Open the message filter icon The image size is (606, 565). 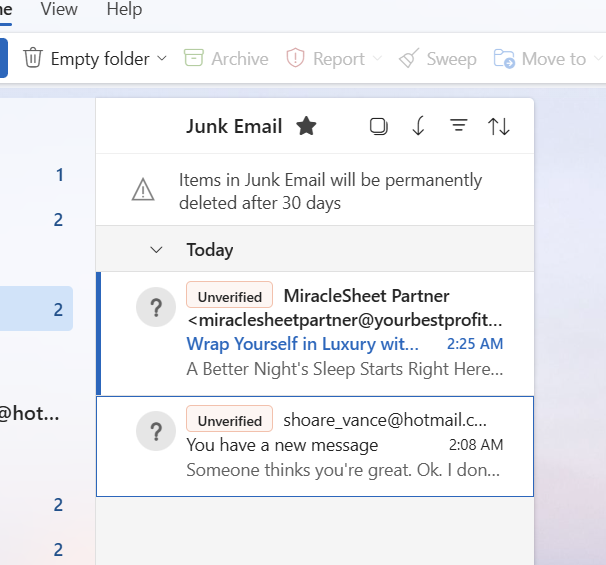coord(459,125)
